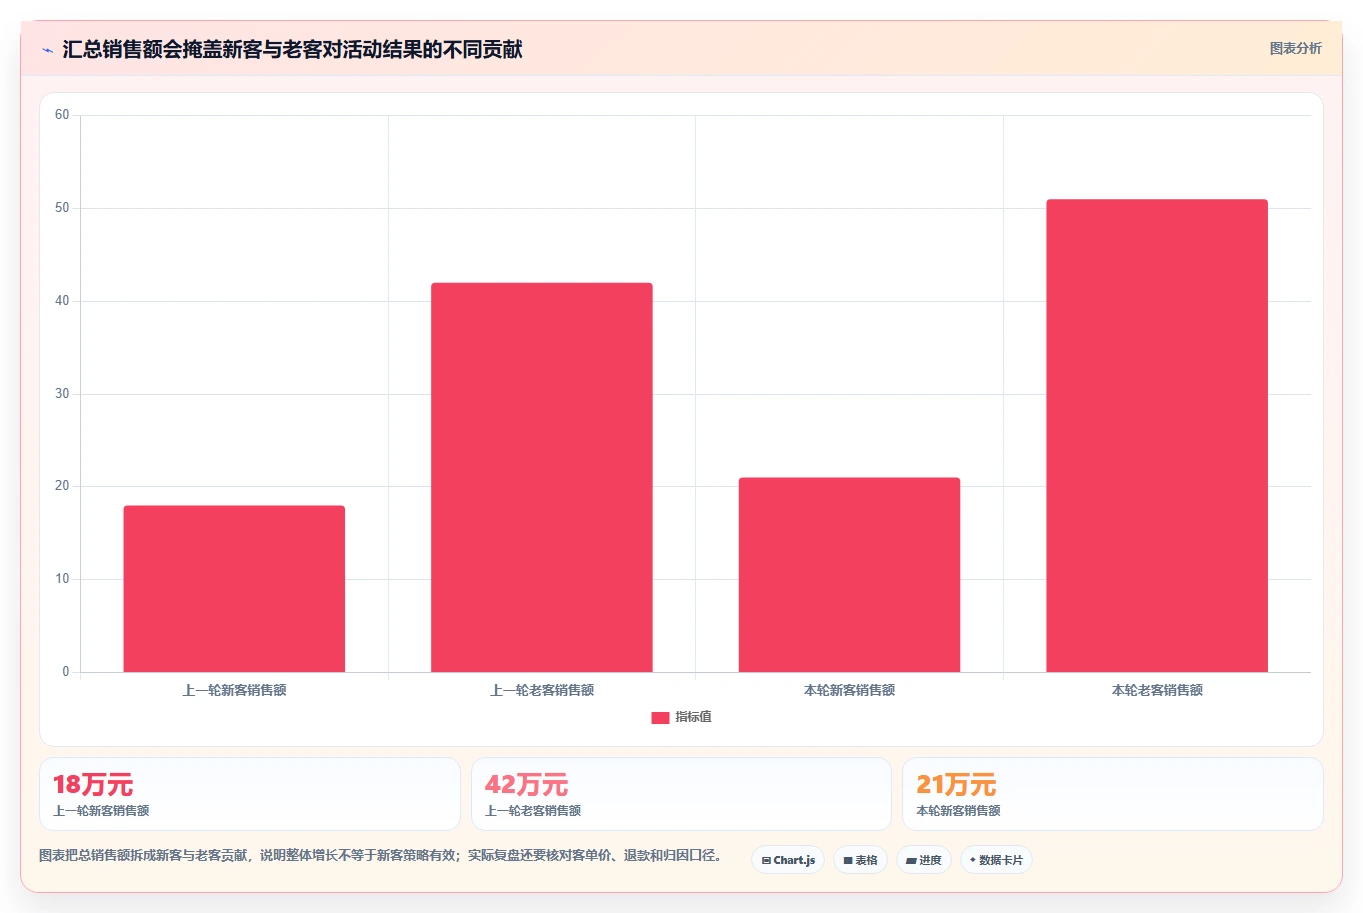1363x913 pixels.
Task: Select the 上一轮老客销售额 bar
Action: click(542, 477)
